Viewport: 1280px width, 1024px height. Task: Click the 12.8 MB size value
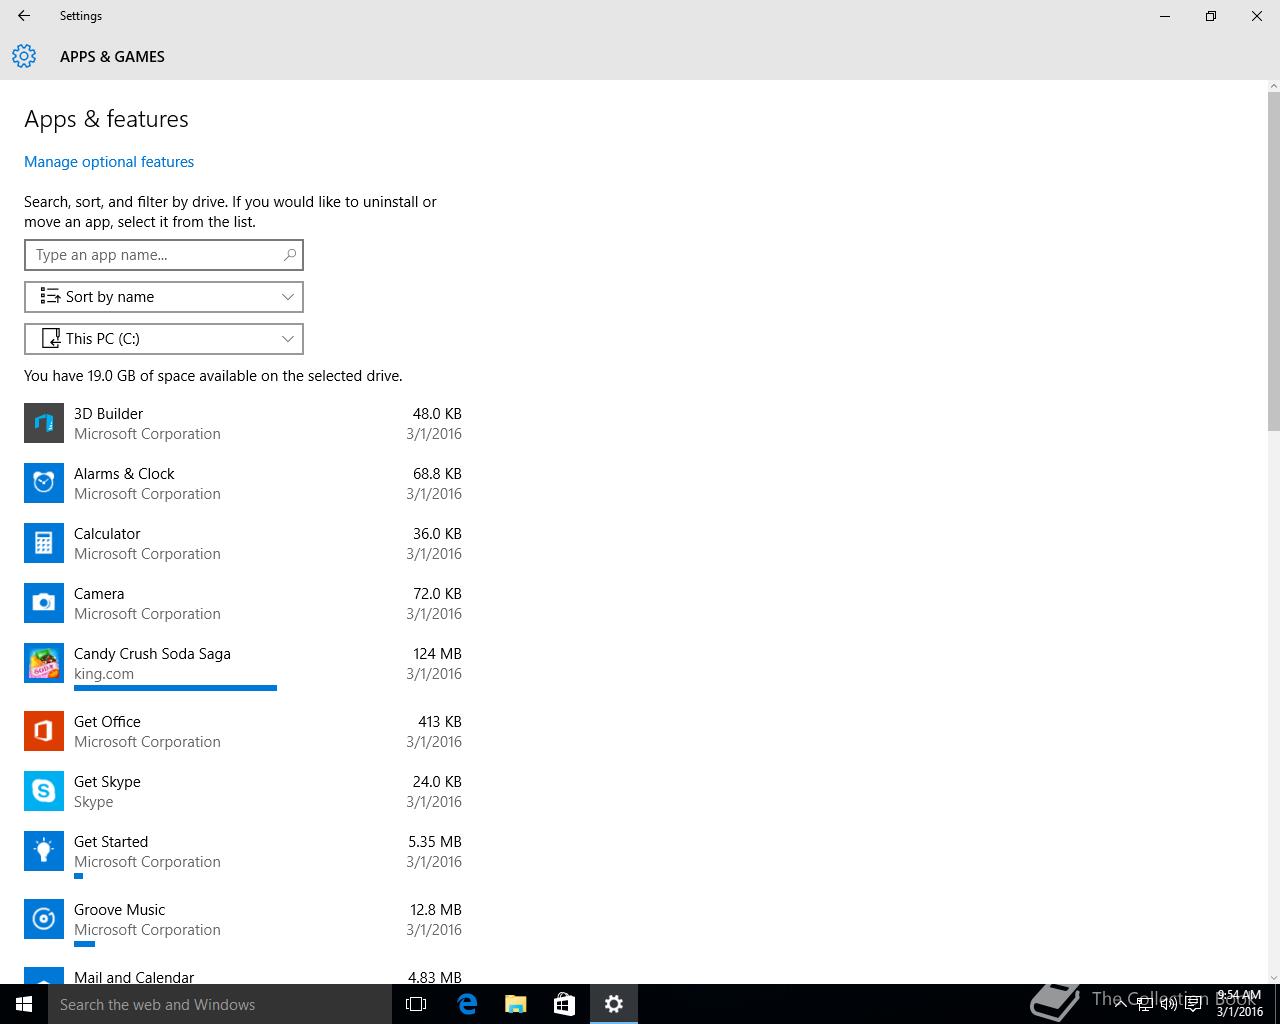[x=436, y=909]
